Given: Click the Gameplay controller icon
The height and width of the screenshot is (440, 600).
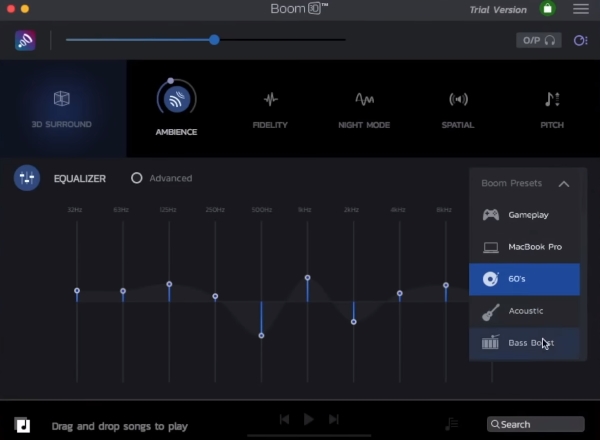Looking at the screenshot, I should click(x=491, y=215).
